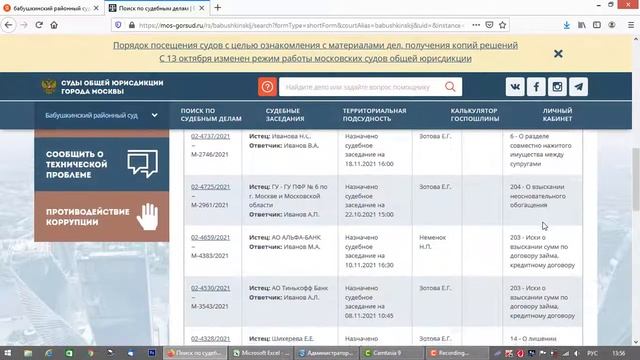Click the page vertical scrollbar thumb

click(636, 180)
